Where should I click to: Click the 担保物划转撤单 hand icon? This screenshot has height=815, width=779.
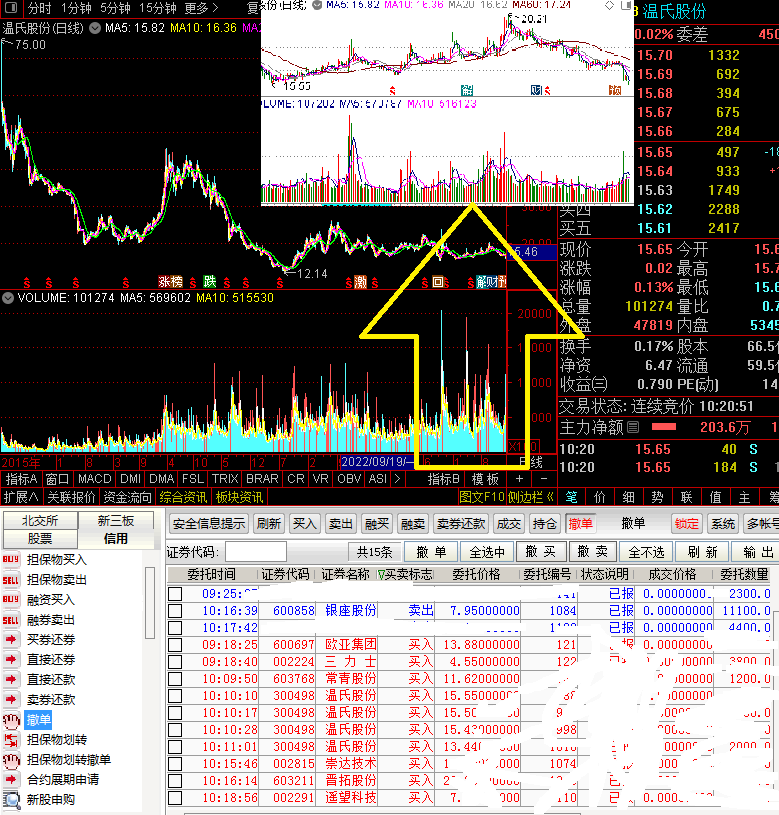tap(11, 759)
